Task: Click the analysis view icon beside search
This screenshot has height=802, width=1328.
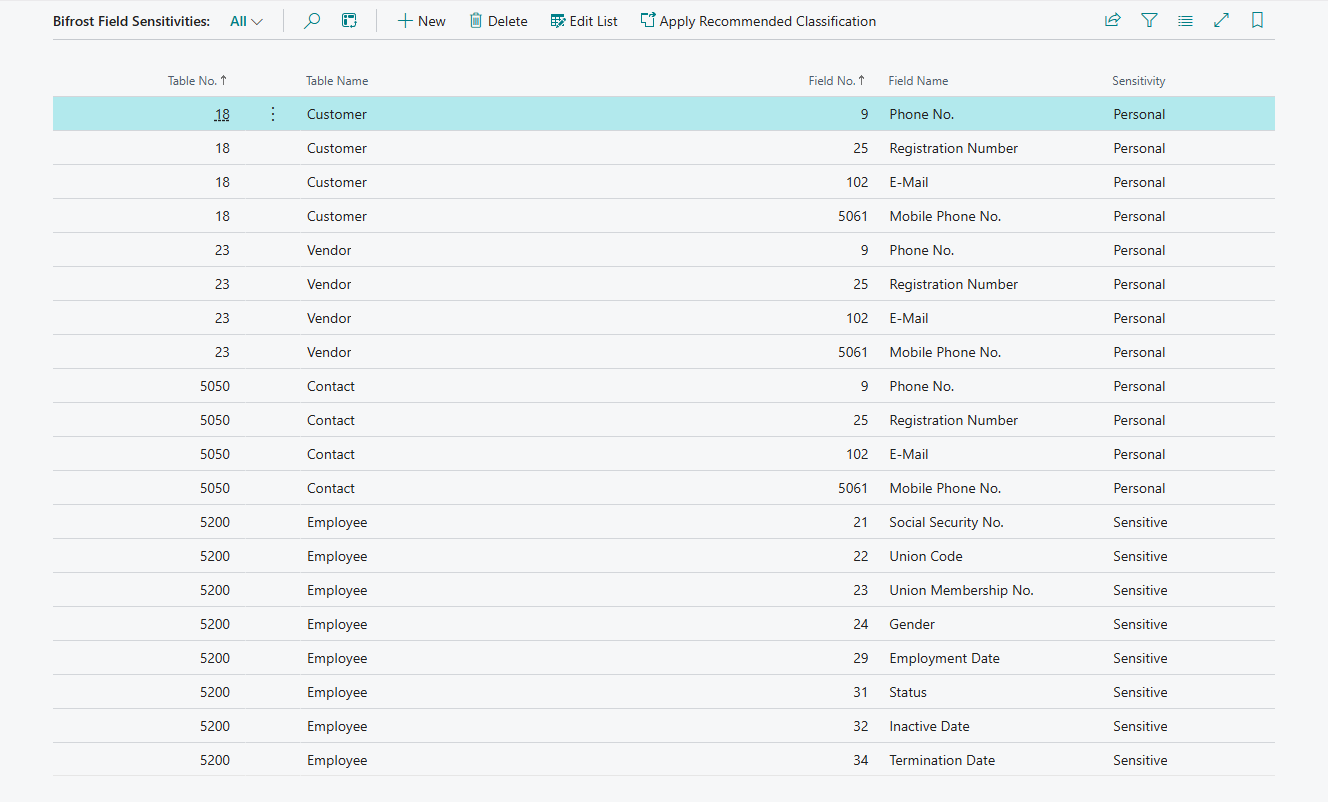Action: pyautogui.click(x=349, y=21)
